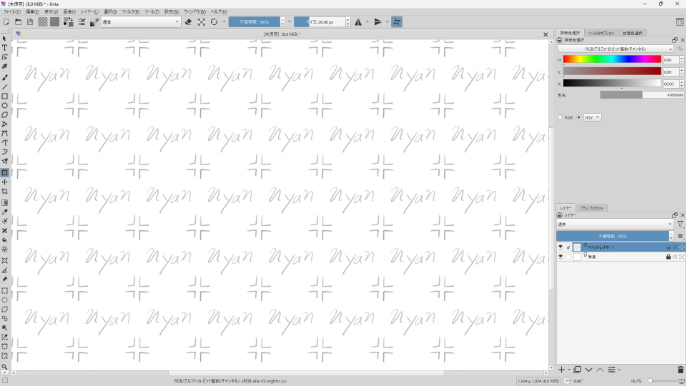Open the レイヤー (Layer) menu
The height and width of the screenshot is (386, 686).
90,12
